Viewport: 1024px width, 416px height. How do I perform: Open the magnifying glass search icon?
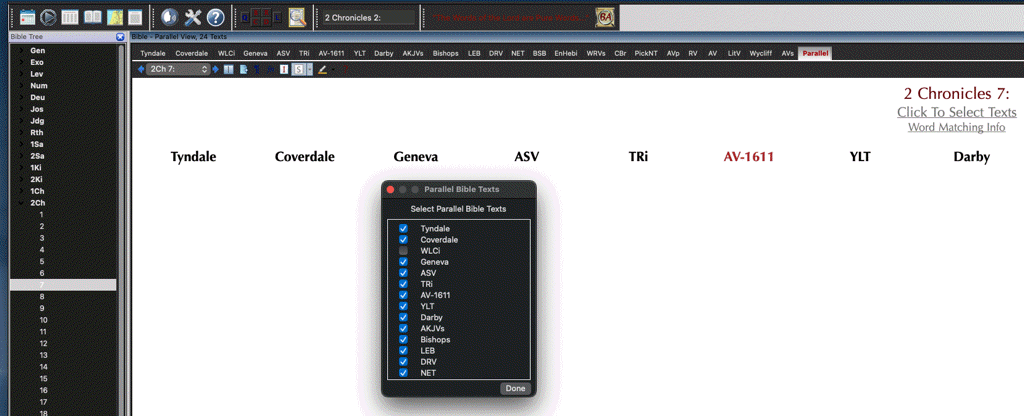point(297,17)
